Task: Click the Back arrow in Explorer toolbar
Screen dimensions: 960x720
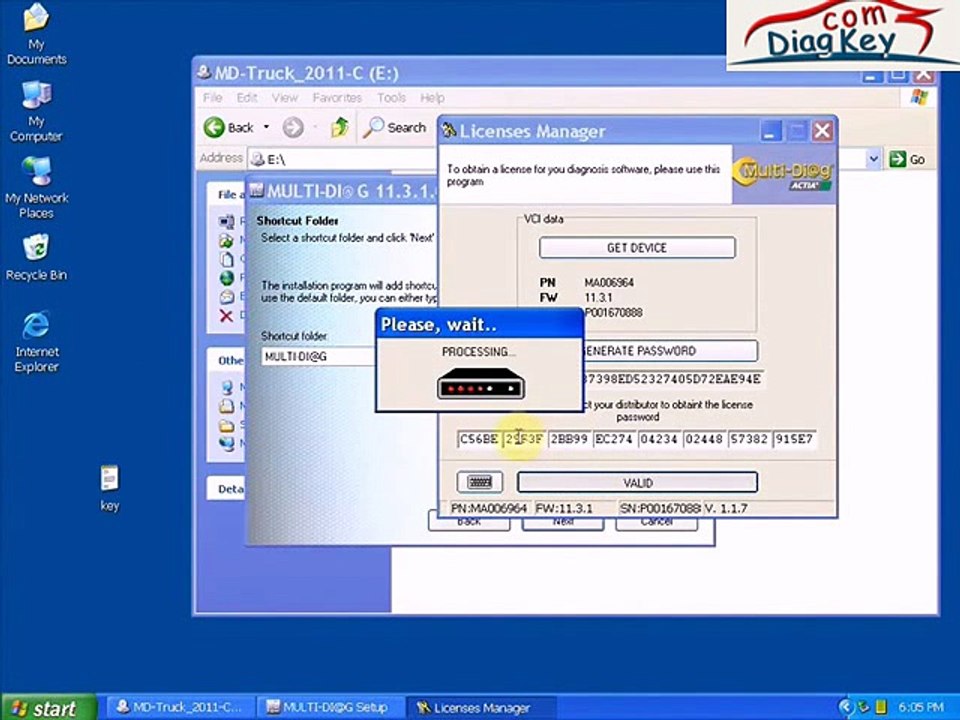Action: click(229, 127)
